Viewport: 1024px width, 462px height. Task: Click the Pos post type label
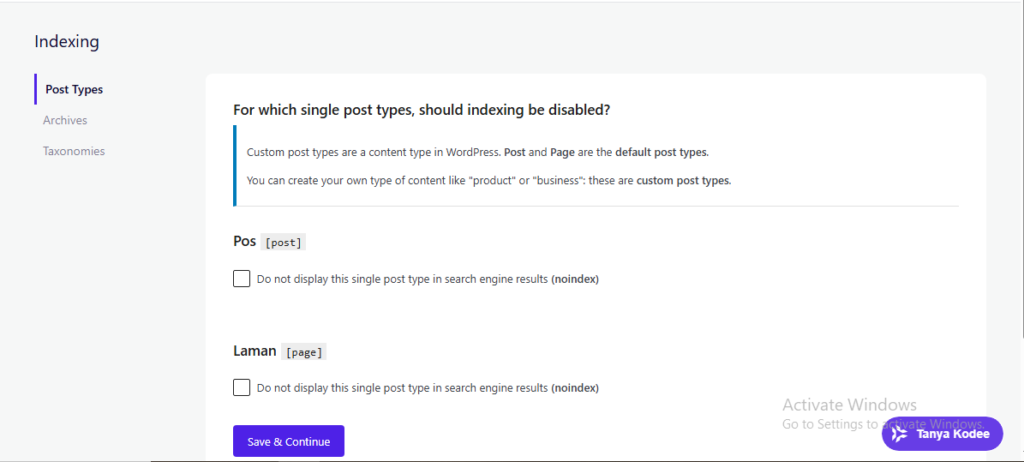[244, 241]
